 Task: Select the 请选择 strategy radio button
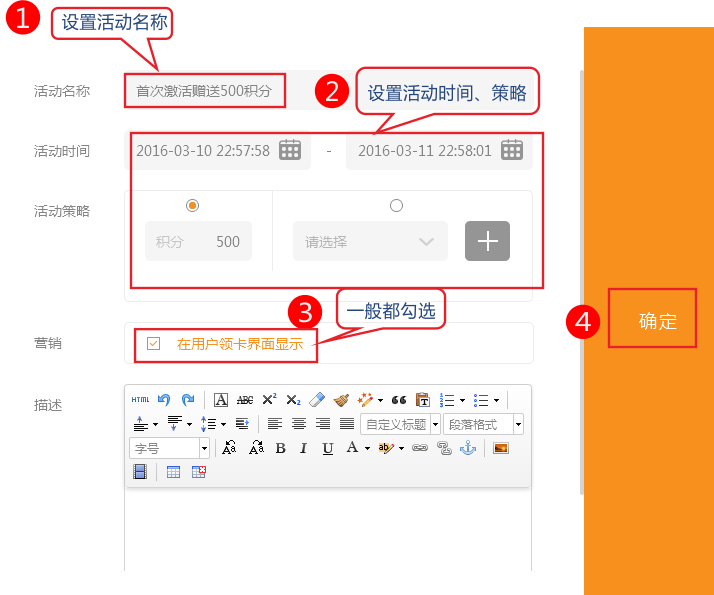(396, 205)
